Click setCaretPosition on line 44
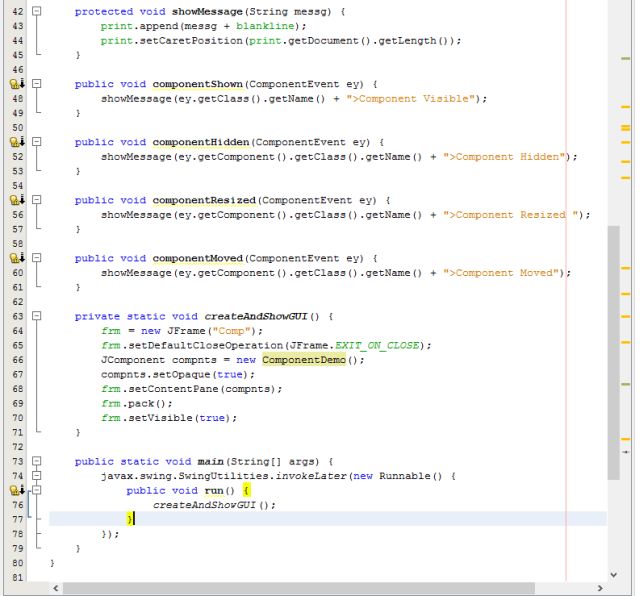This screenshot has width=640, height=596. click(x=191, y=41)
